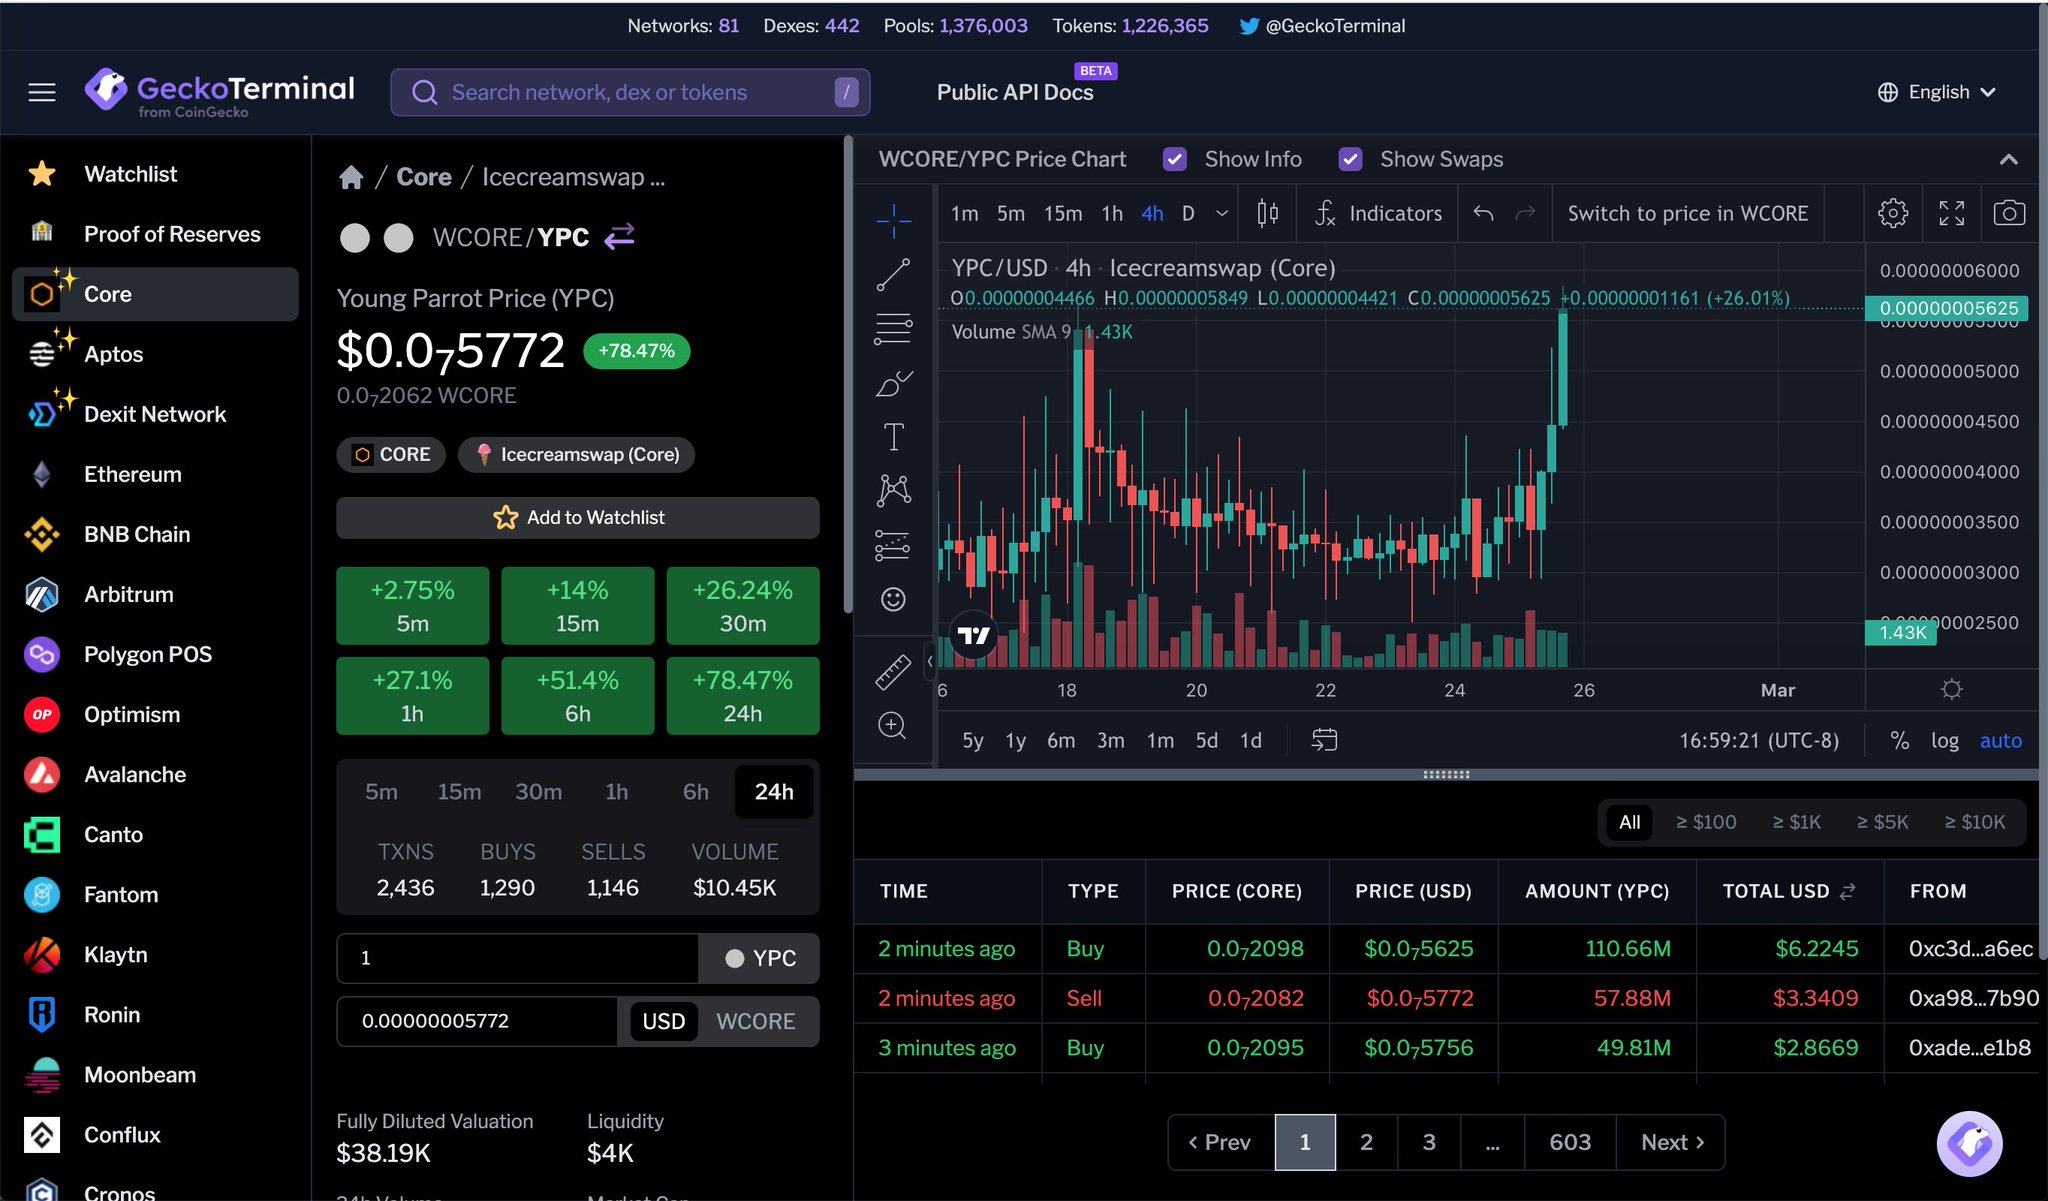
Task: Select the brush drawing tool
Action: tap(893, 383)
